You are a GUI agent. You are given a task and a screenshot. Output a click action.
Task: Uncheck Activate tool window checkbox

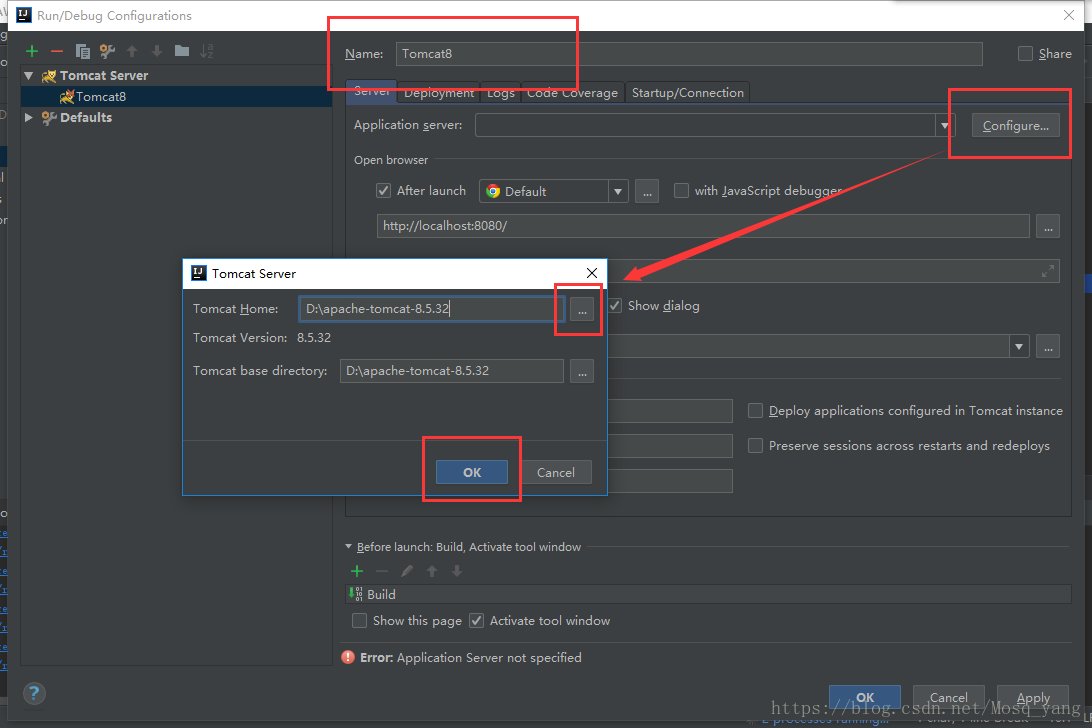pos(476,621)
